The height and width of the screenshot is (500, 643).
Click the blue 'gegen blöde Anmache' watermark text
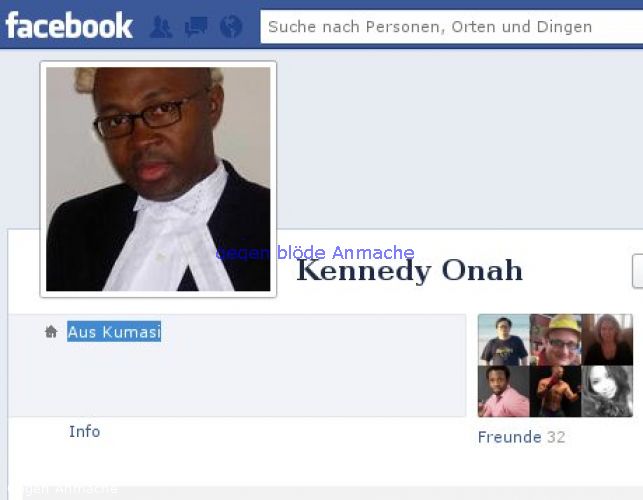[315, 253]
